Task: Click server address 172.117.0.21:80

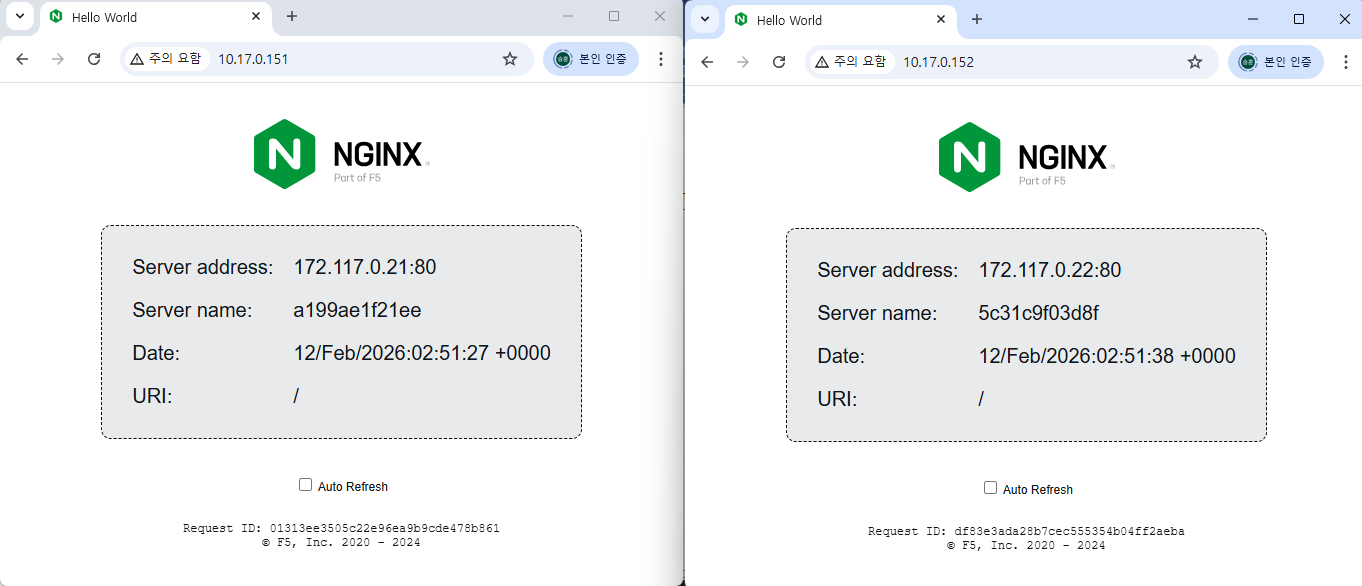Action: click(x=365, y=267)
